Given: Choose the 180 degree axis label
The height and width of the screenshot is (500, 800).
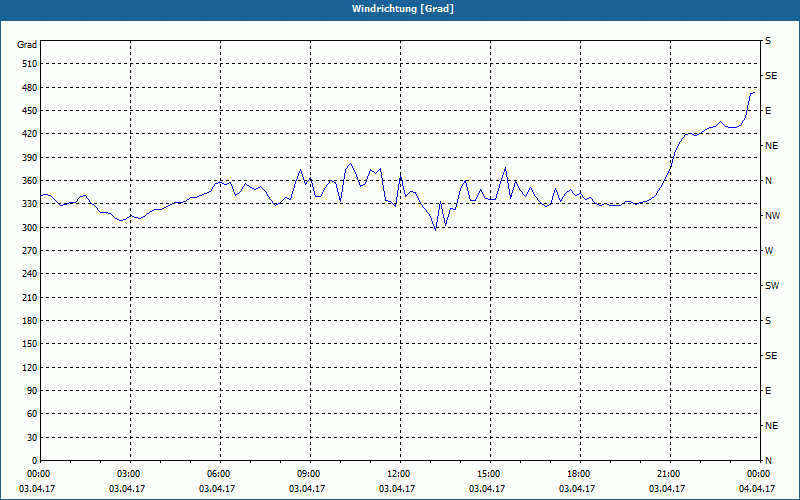Looking at the screenshot, I should click(x=30, y=321).
